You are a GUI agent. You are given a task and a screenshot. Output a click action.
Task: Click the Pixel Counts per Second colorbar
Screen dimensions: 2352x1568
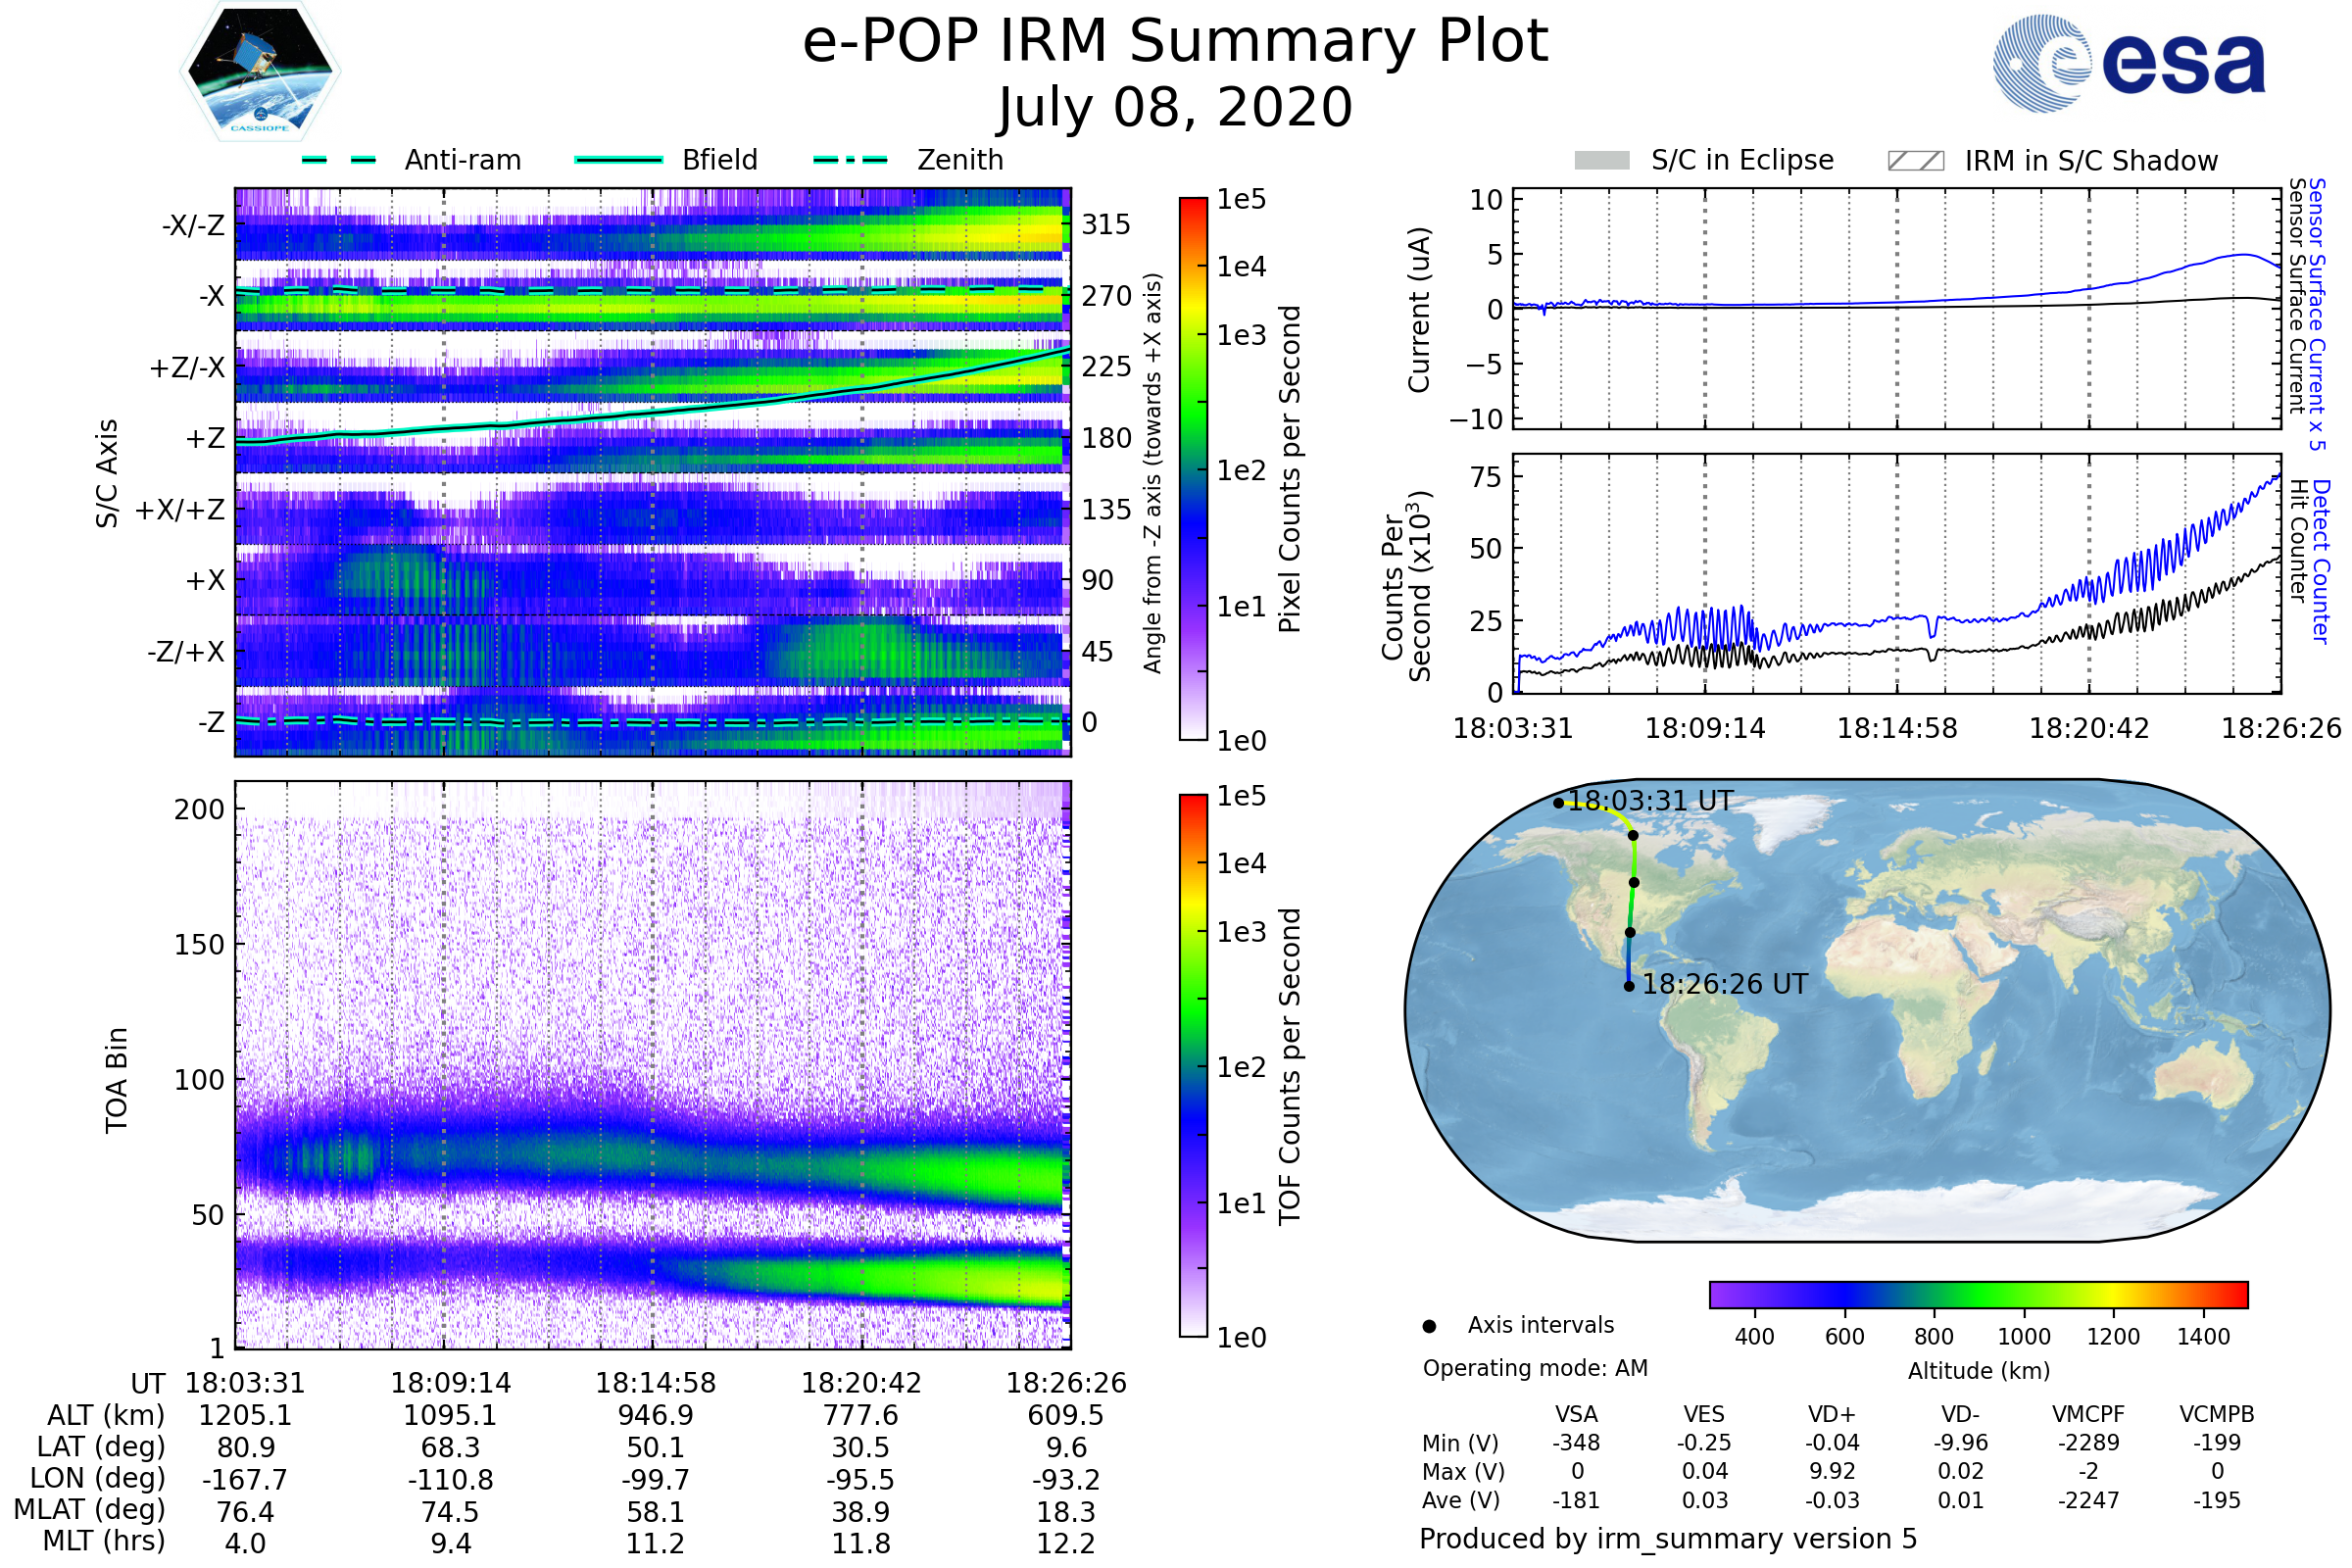(x=1193, y=468)
